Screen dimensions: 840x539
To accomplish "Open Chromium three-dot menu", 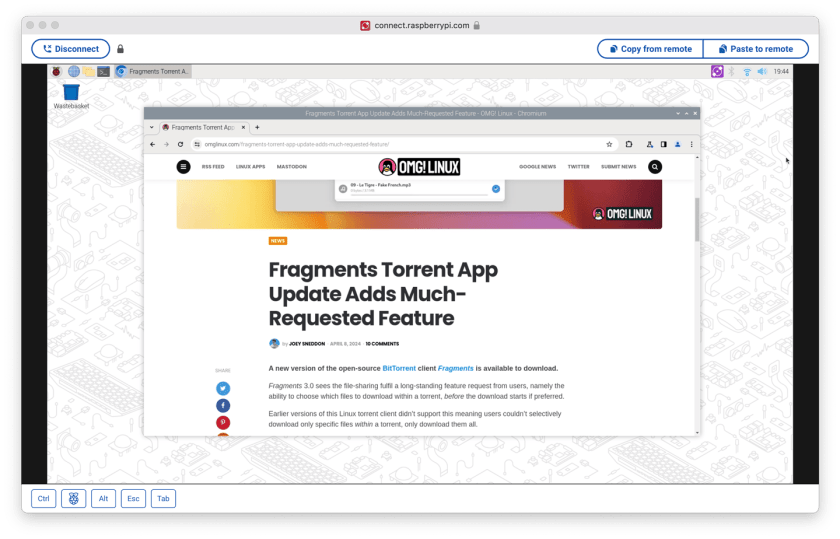I will point(692,144).
